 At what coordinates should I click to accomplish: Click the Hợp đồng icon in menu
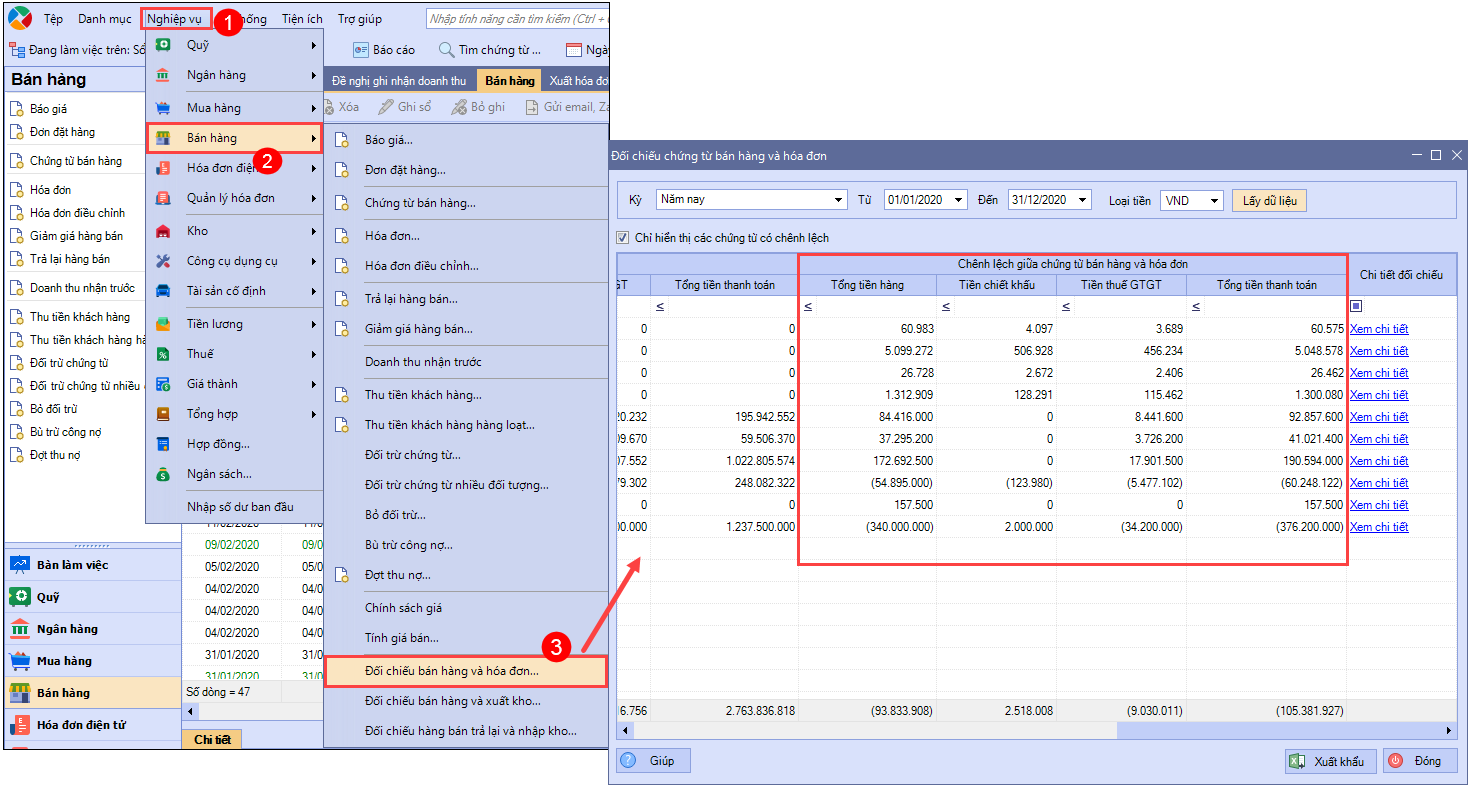point(164,444)
